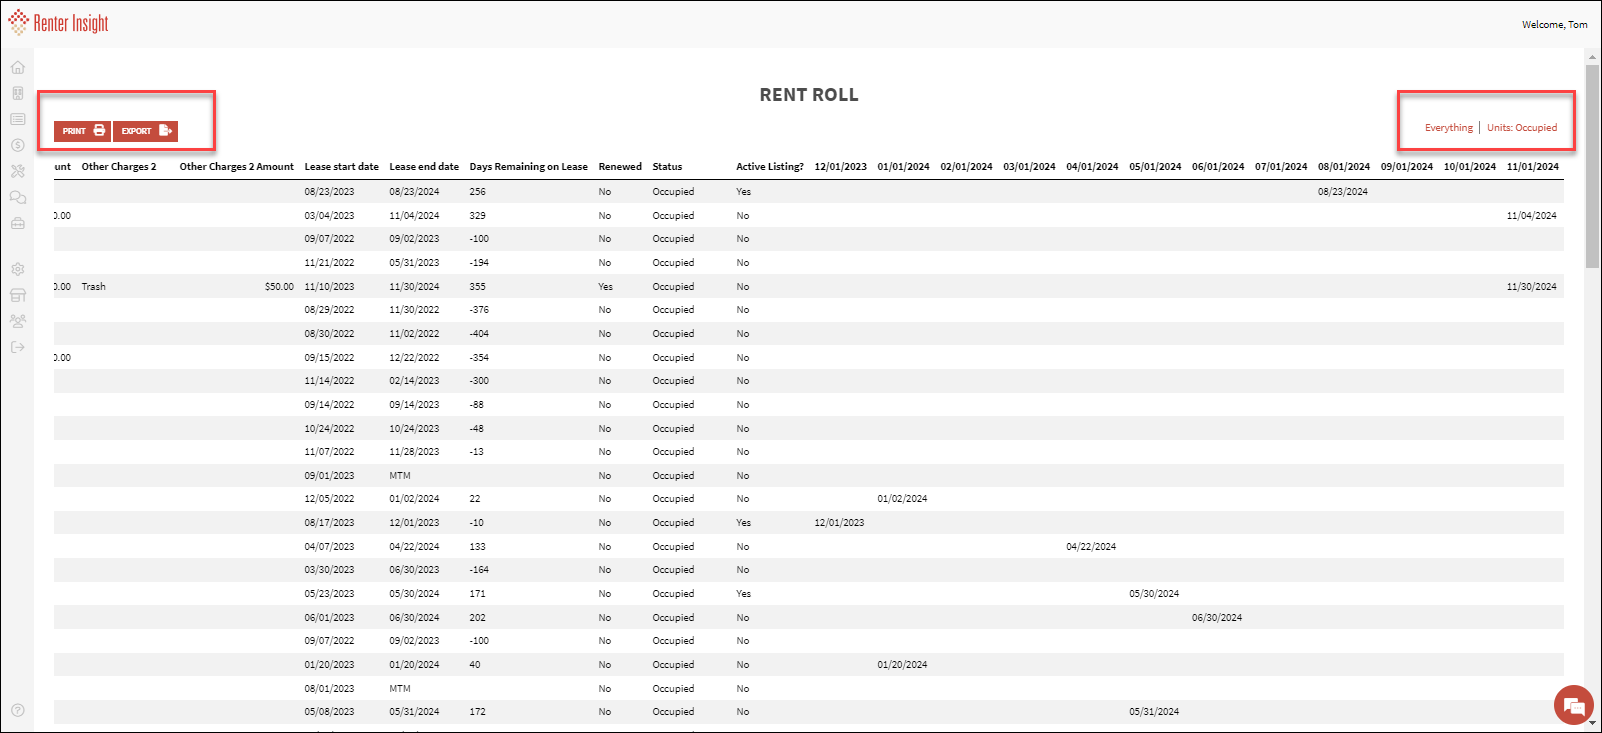Click the 09/01/2024 column header
The width and height of the screenshot is (1602, 733).
[1407, 167]
